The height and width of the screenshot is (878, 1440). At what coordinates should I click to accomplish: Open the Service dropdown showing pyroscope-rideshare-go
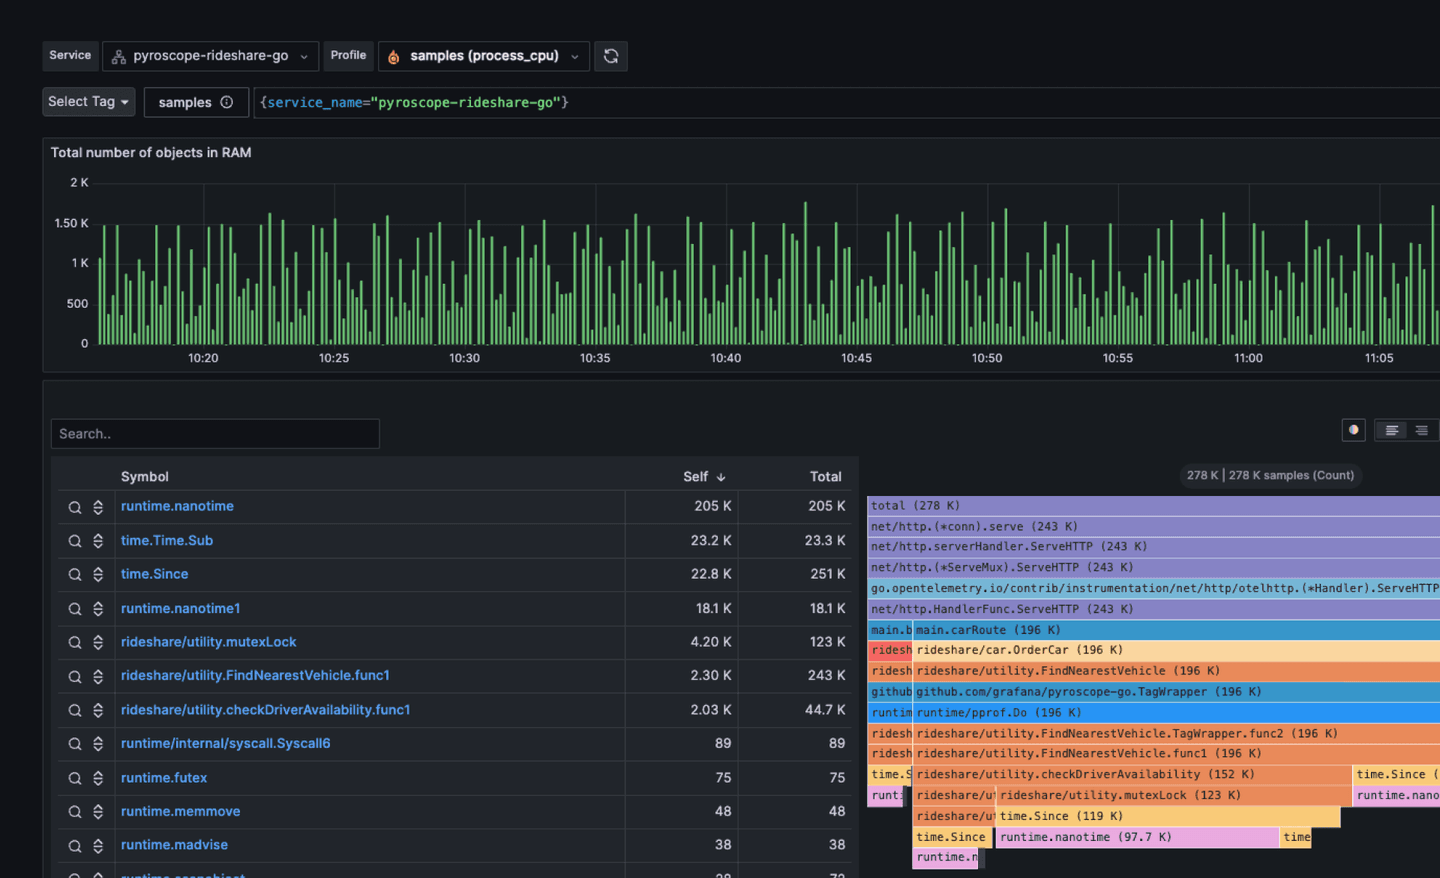coord(210,56)
